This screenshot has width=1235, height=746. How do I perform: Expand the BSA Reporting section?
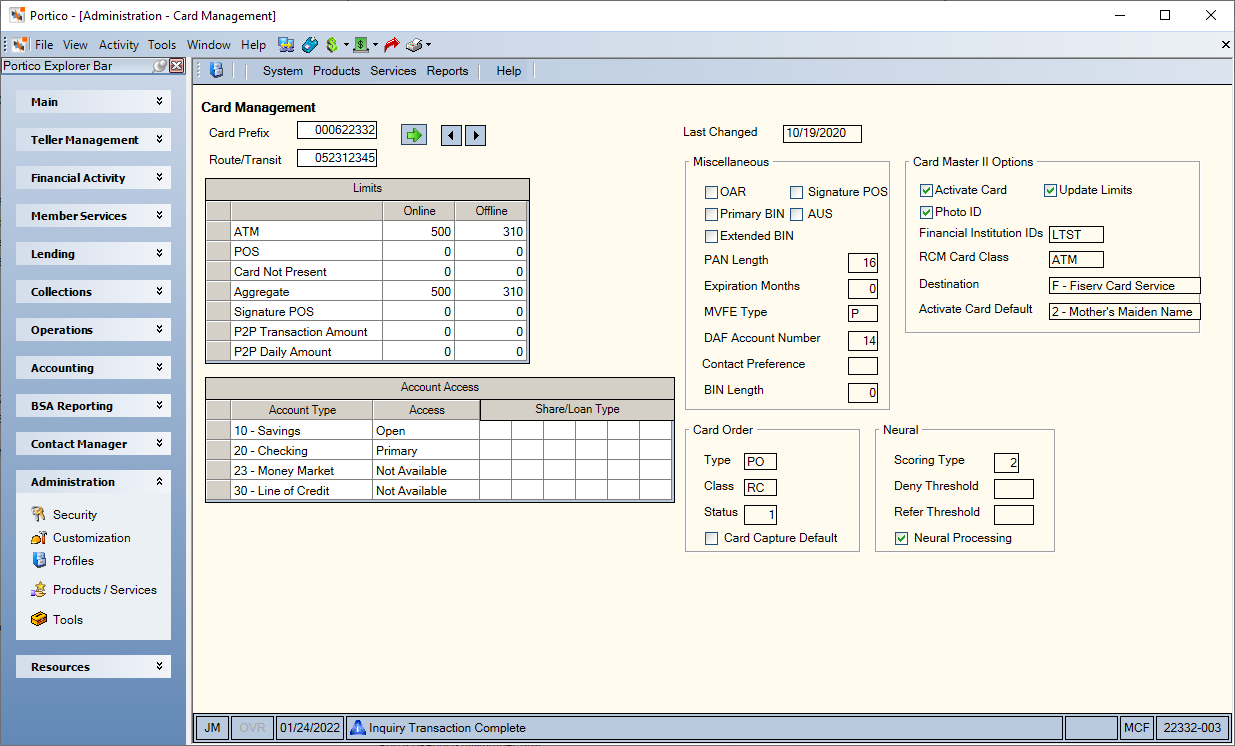pos(93,406)
